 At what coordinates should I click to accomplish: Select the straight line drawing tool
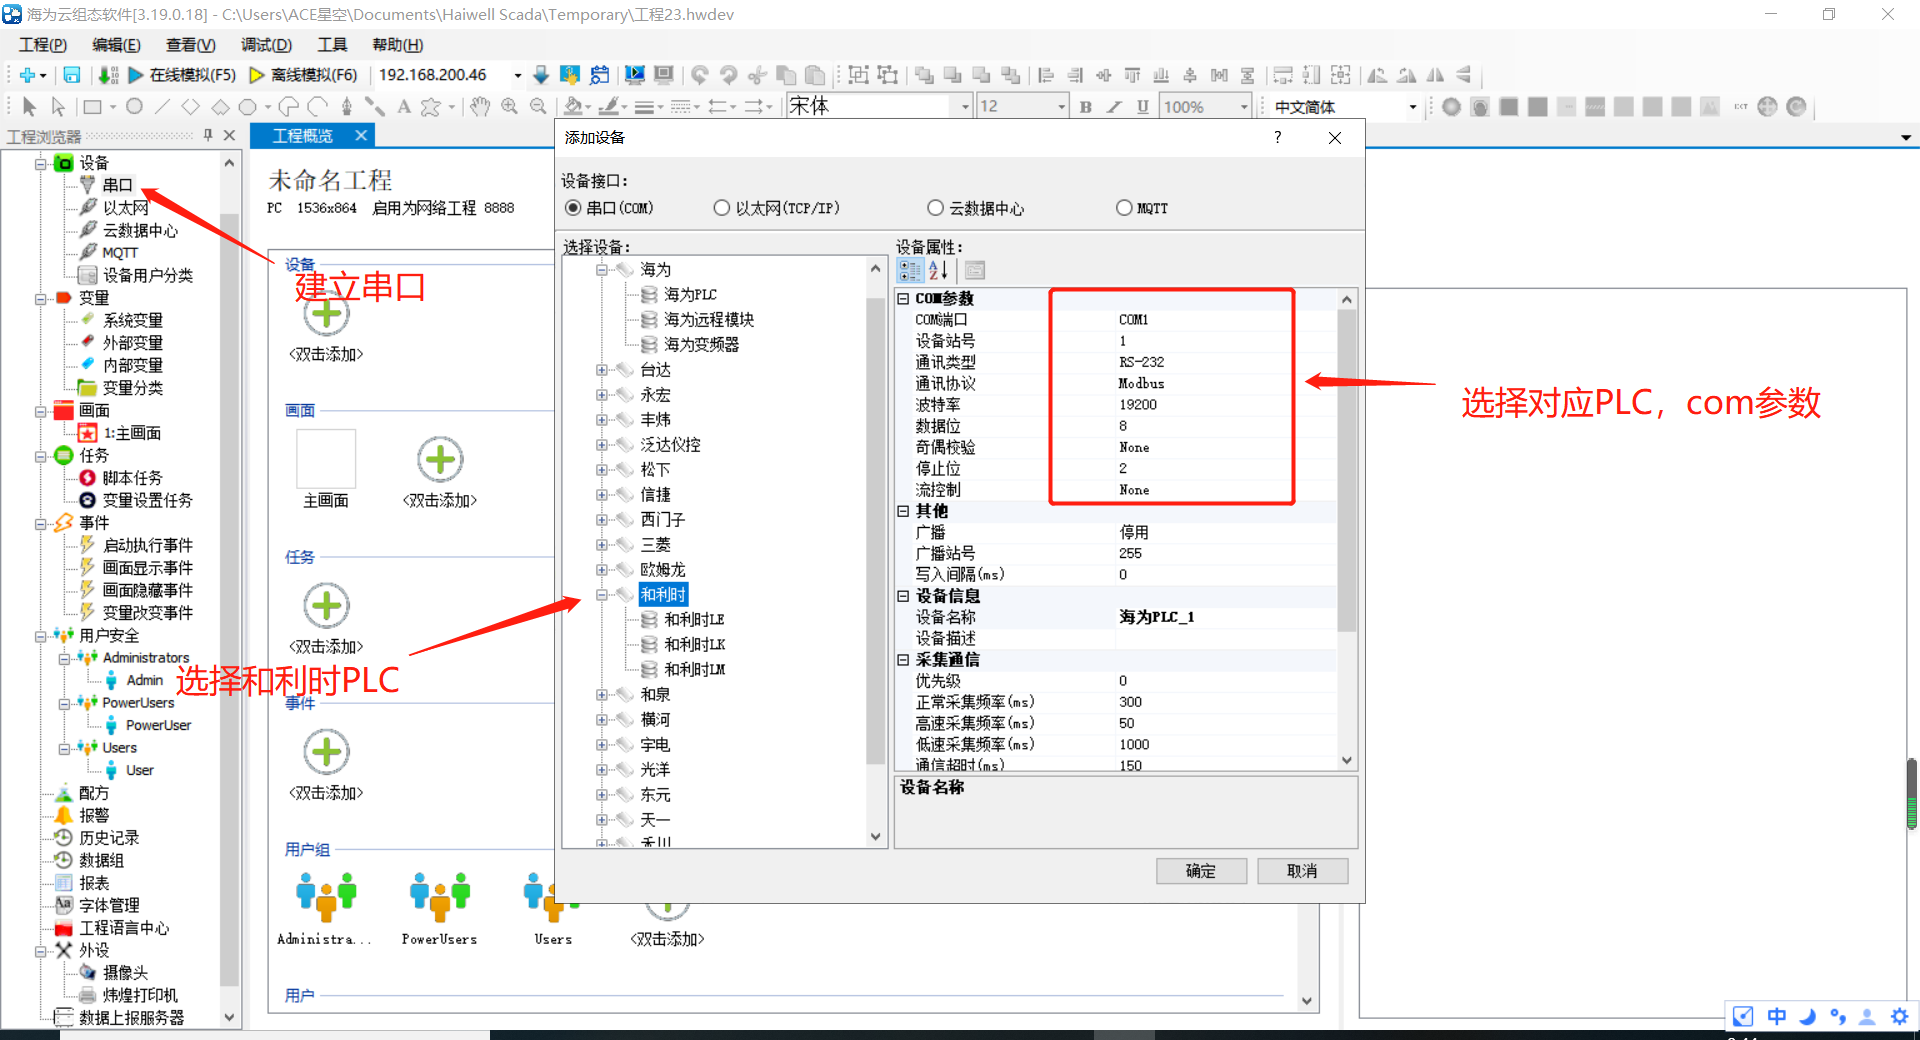tap(162, 107)
